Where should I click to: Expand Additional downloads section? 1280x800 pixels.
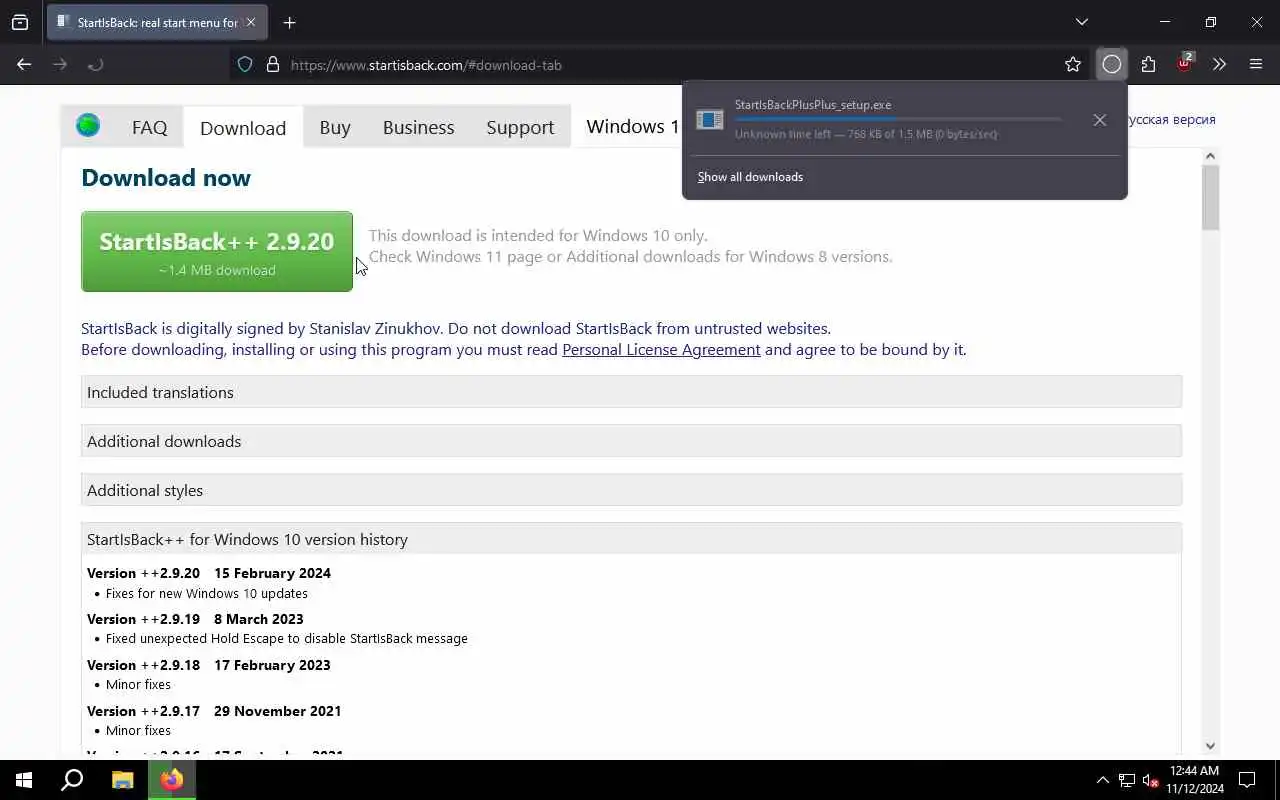point(631,441)
